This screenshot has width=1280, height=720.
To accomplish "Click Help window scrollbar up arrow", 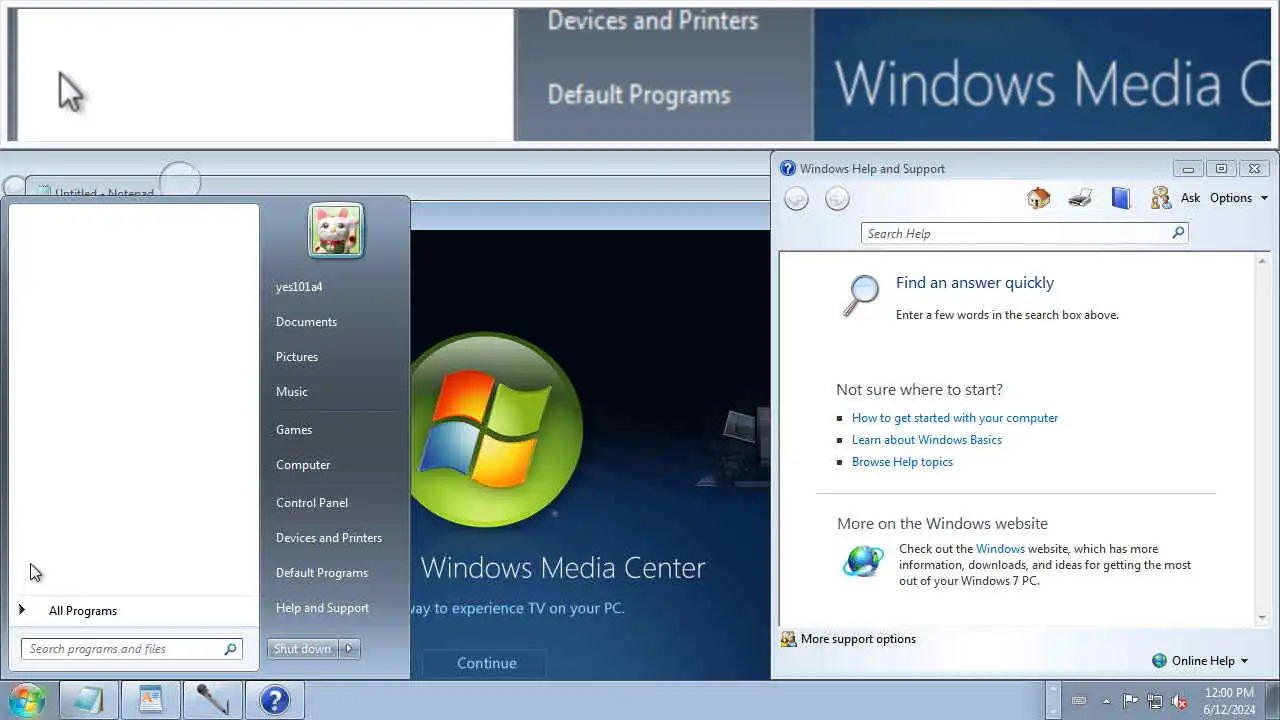I will click(1262, 259).
